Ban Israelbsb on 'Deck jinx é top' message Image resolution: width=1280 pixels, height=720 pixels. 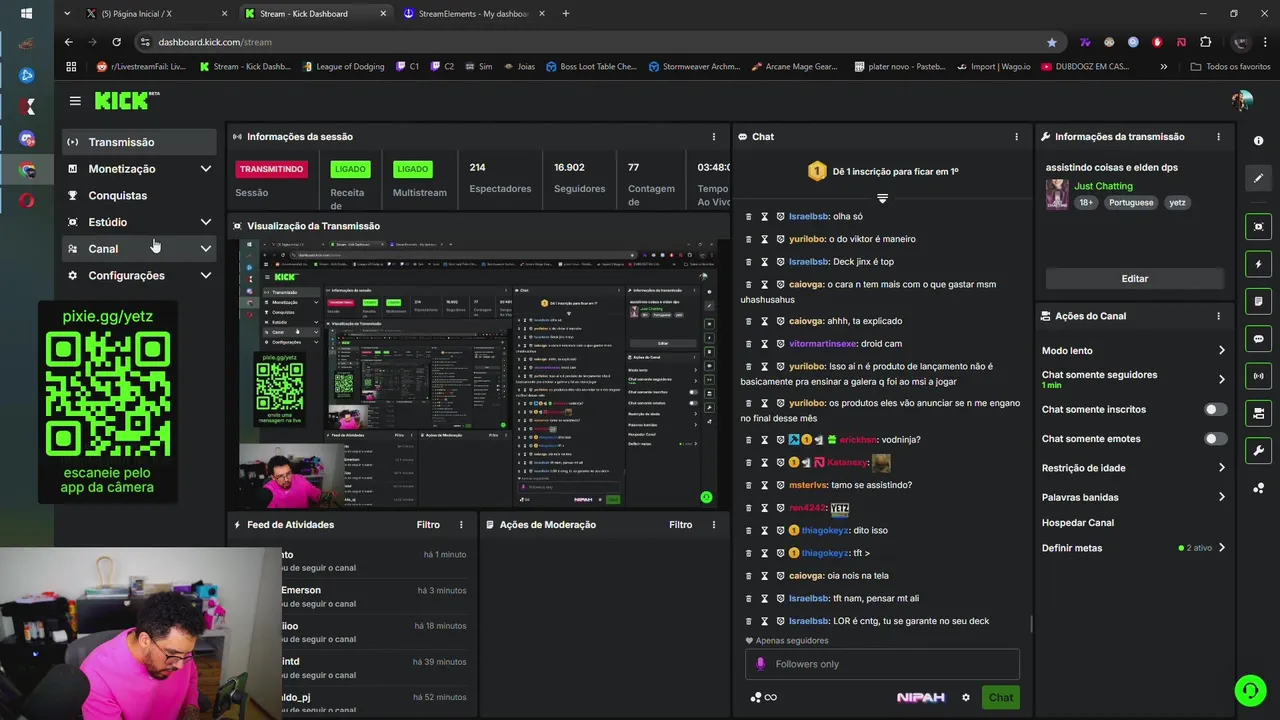[780, 262]
